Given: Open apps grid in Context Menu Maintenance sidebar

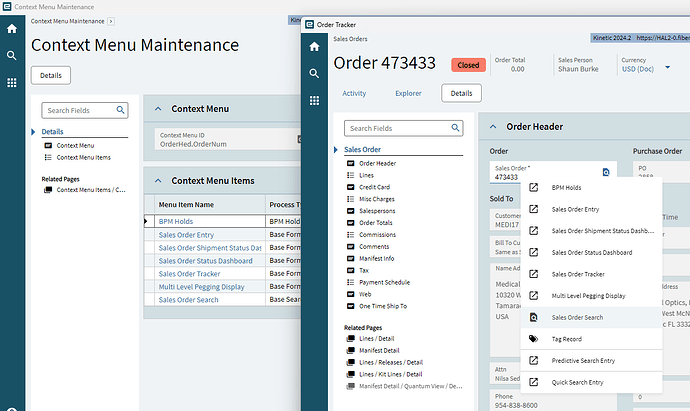Looking at the screenshot, I should coord(11,82).
